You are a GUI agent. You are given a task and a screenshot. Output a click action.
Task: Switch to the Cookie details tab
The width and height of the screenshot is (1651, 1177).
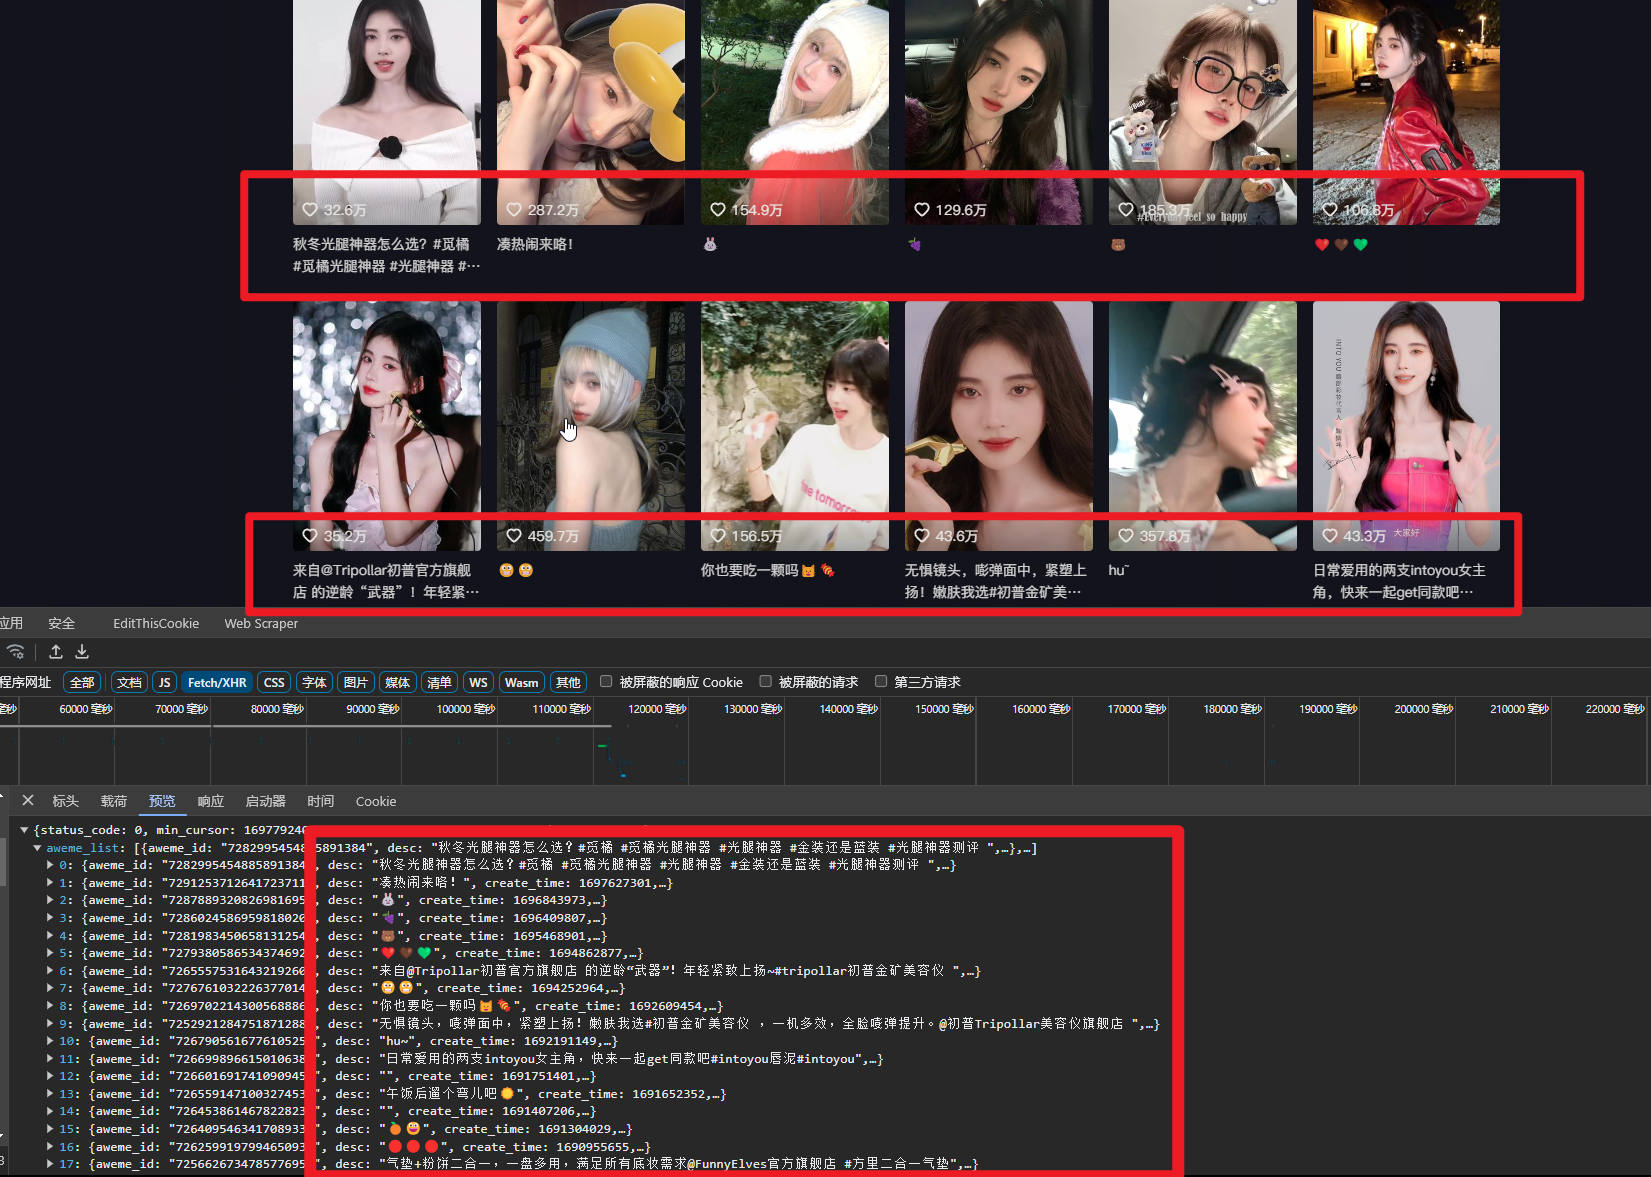[376, 801]
